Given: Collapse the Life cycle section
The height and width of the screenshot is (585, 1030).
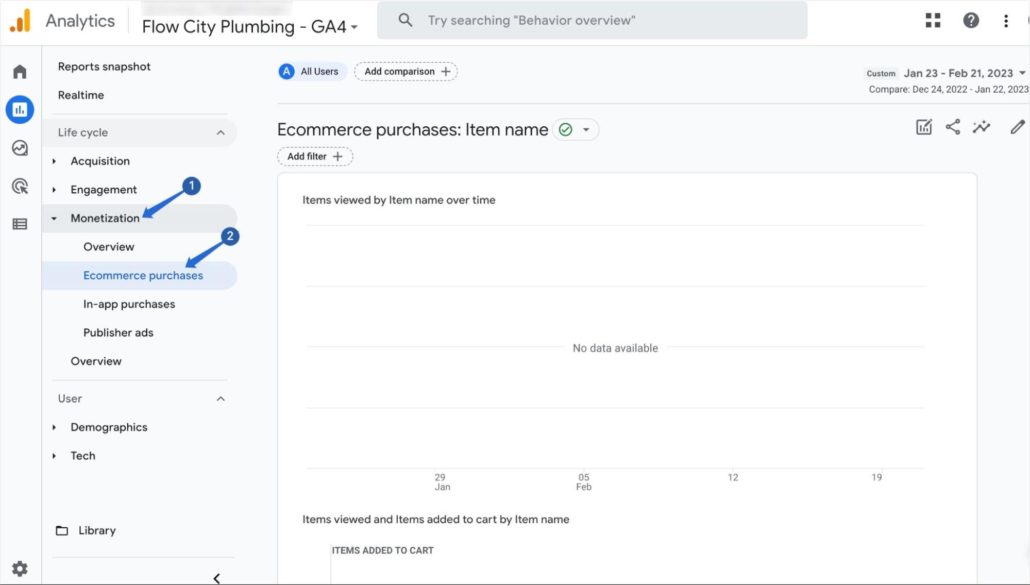Looking at the screenshot, I should (221, 133).
